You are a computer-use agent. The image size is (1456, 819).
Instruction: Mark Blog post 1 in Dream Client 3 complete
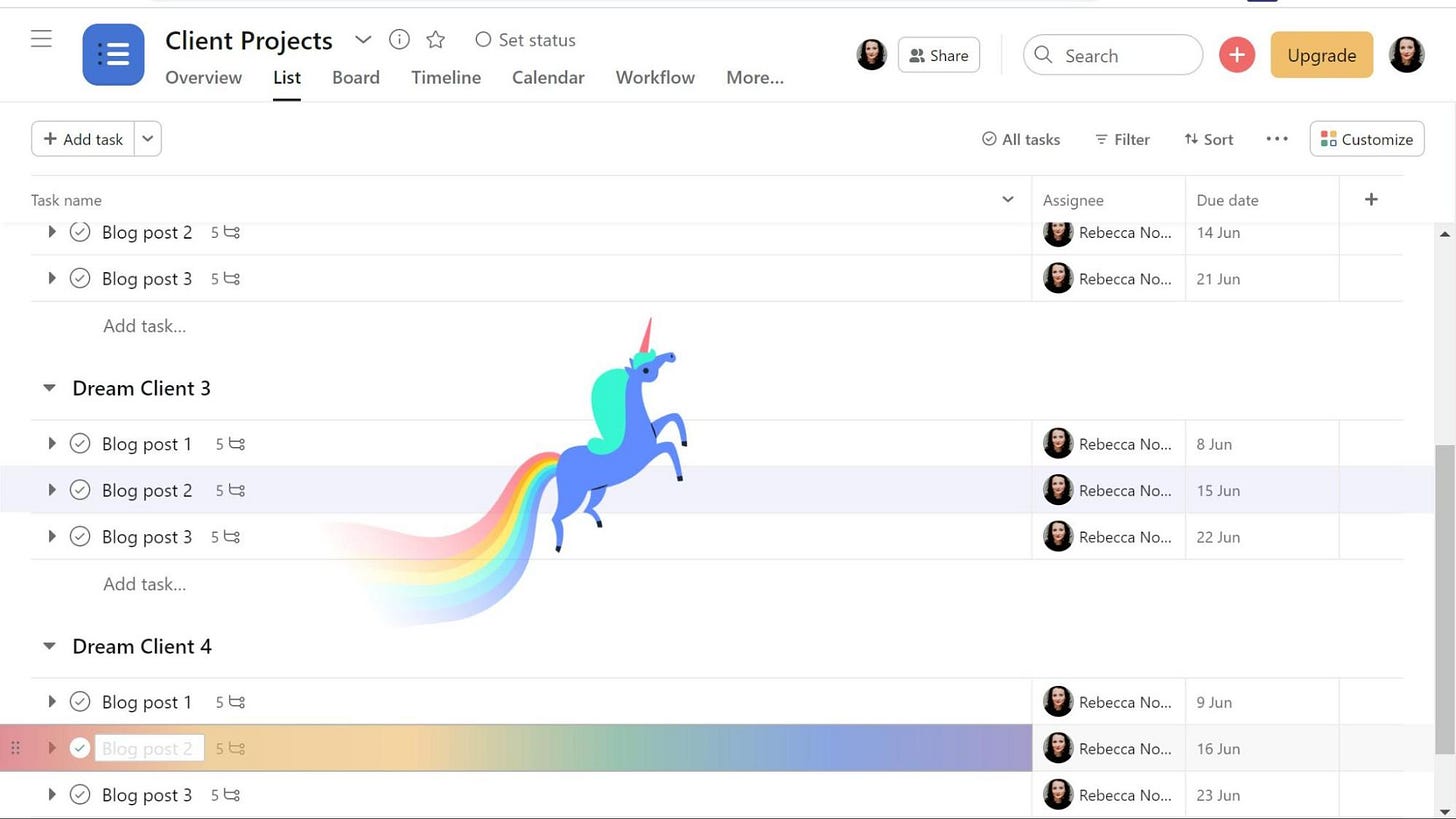(80, 443)
